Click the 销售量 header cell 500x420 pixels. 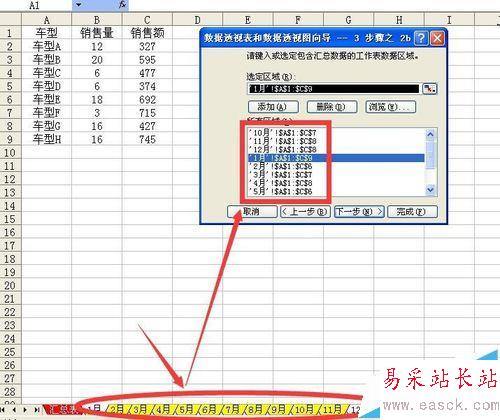(x=97, y=33)
